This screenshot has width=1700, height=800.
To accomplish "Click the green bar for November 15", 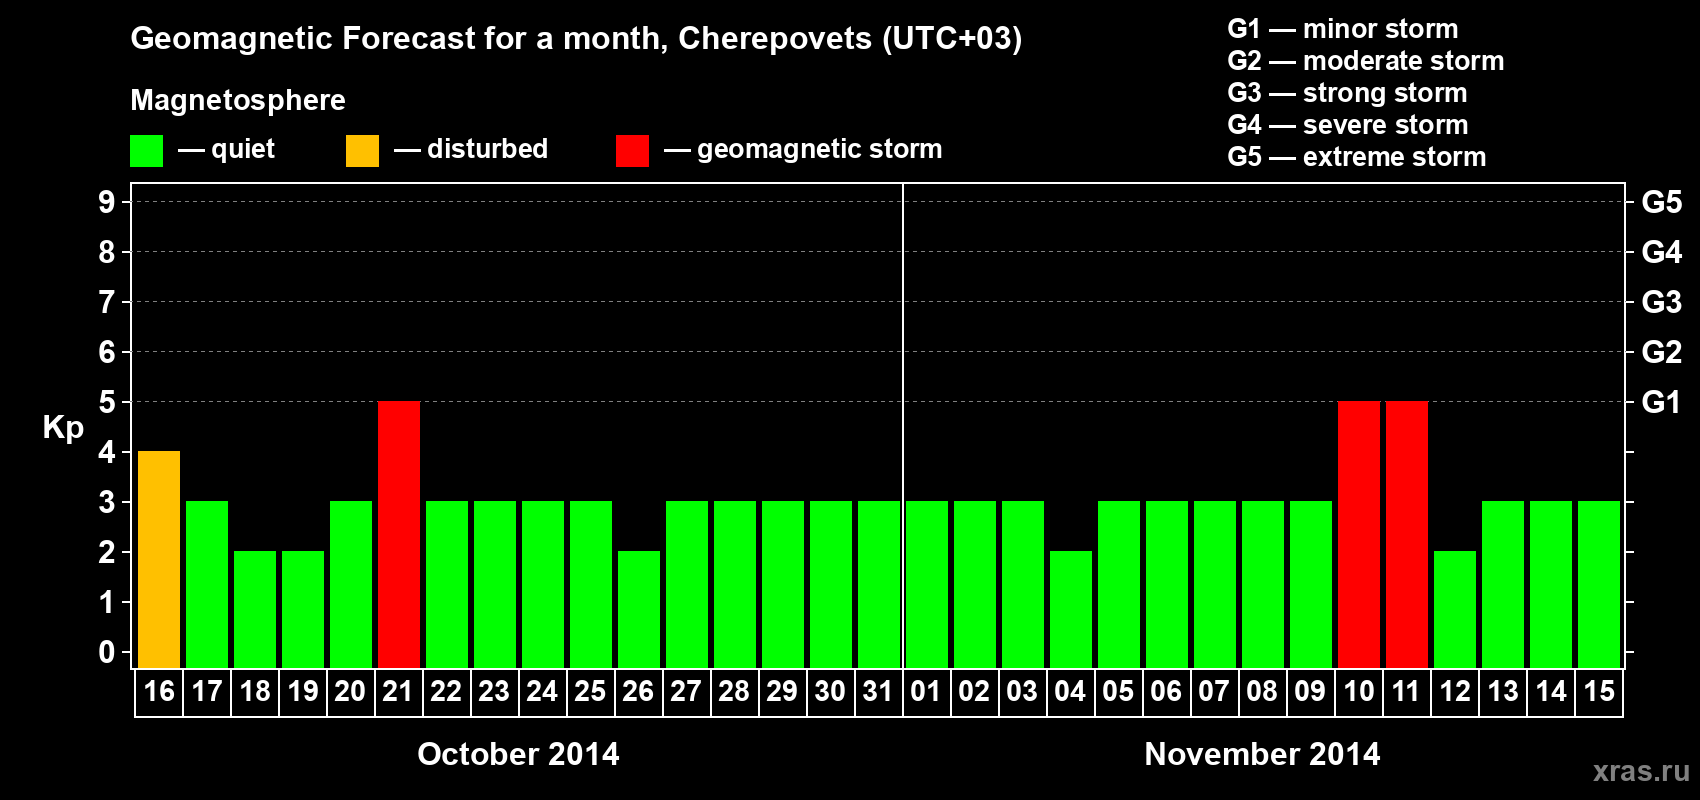I will 1599,584.
